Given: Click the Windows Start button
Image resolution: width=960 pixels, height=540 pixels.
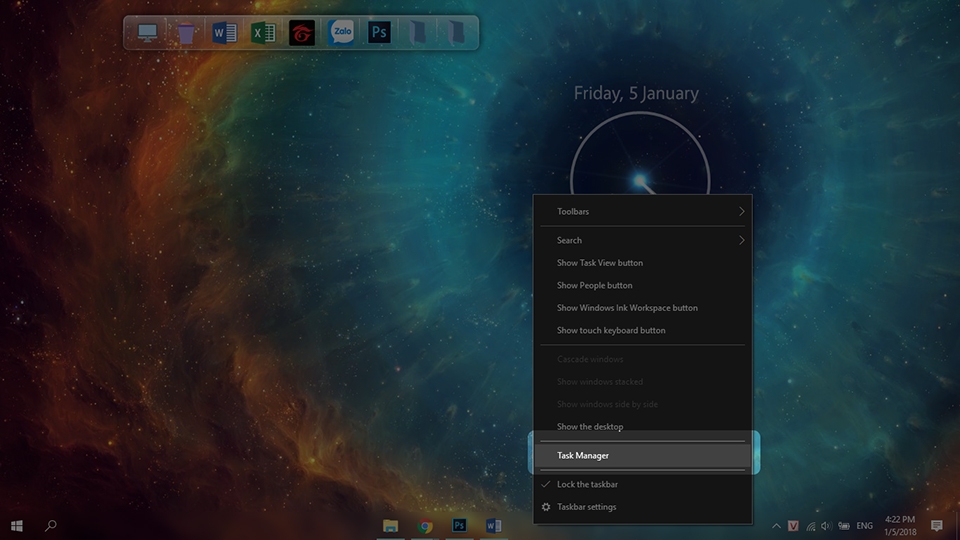Looking at the screenshot, I should [17, 526].
